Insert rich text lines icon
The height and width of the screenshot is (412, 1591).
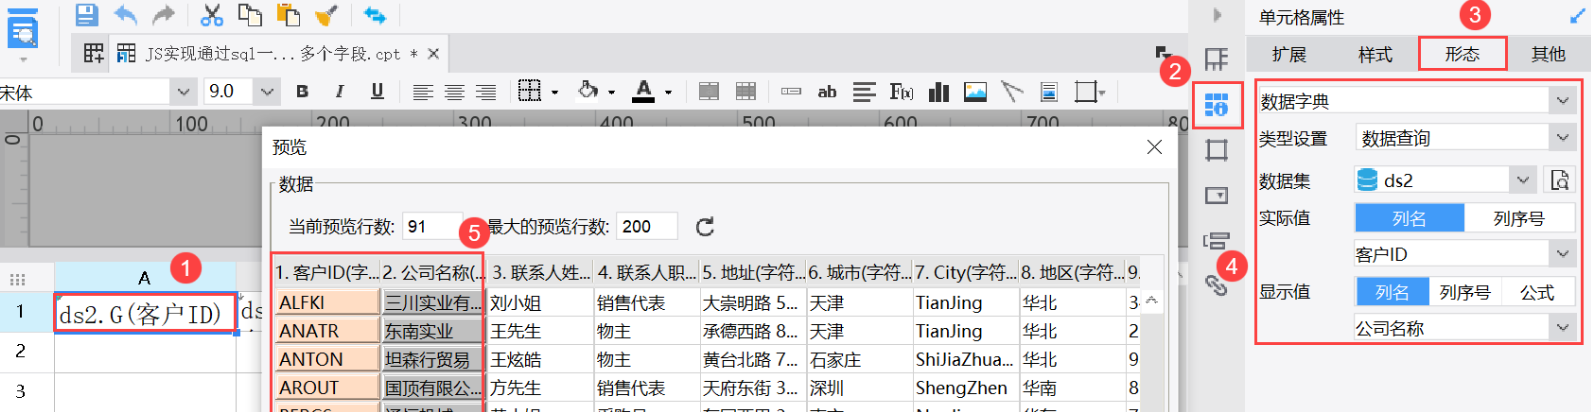864,92
